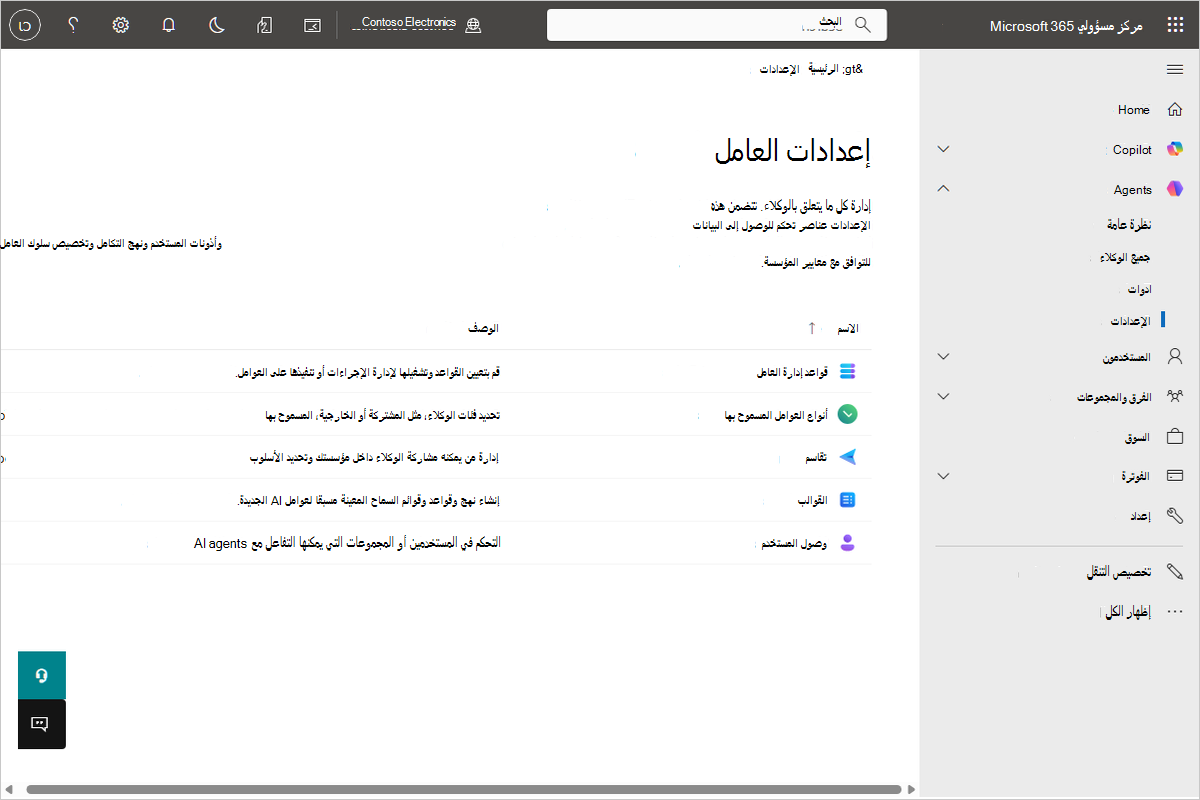Viewport: 1200px width, 800px height.
Task: Click the Users person icon in sidebar
Action: 1175,356
